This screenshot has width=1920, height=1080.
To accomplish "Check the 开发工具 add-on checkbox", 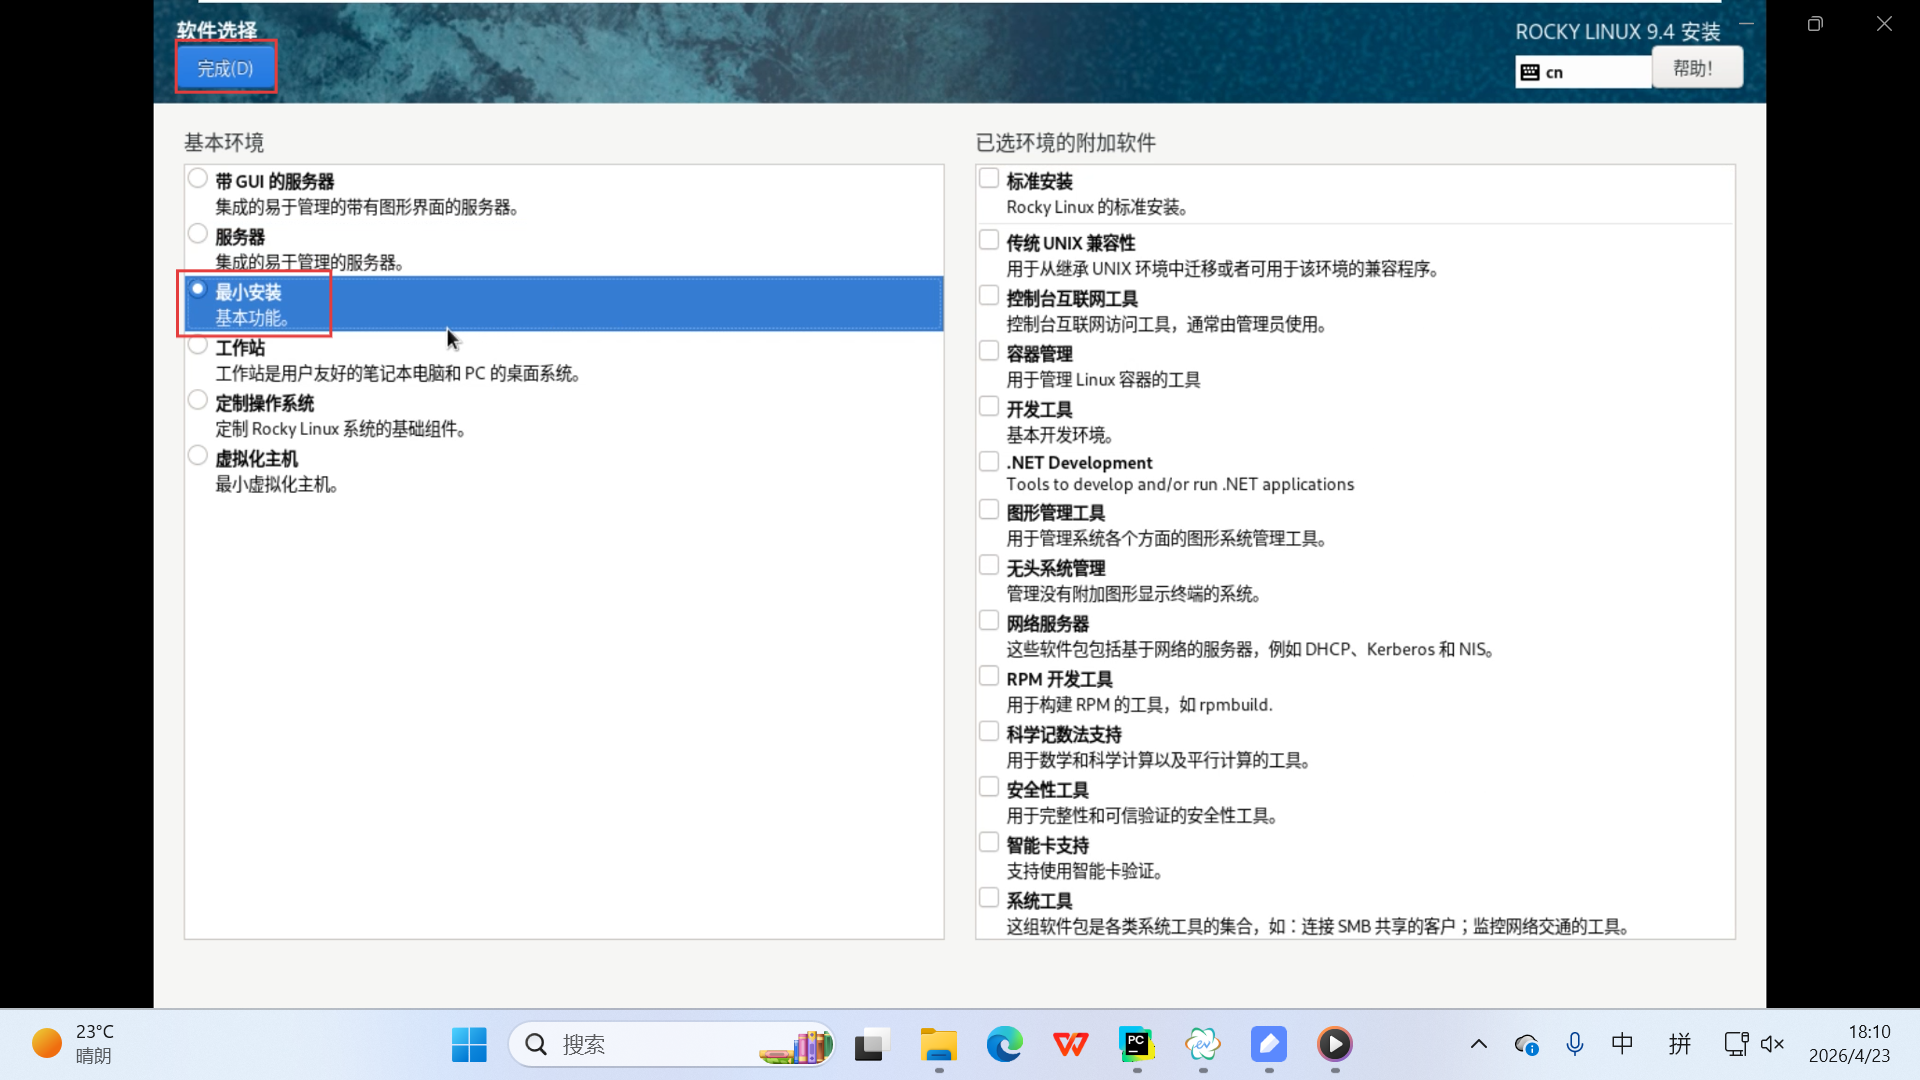I will pyautogui.click(x=989, y=407).
